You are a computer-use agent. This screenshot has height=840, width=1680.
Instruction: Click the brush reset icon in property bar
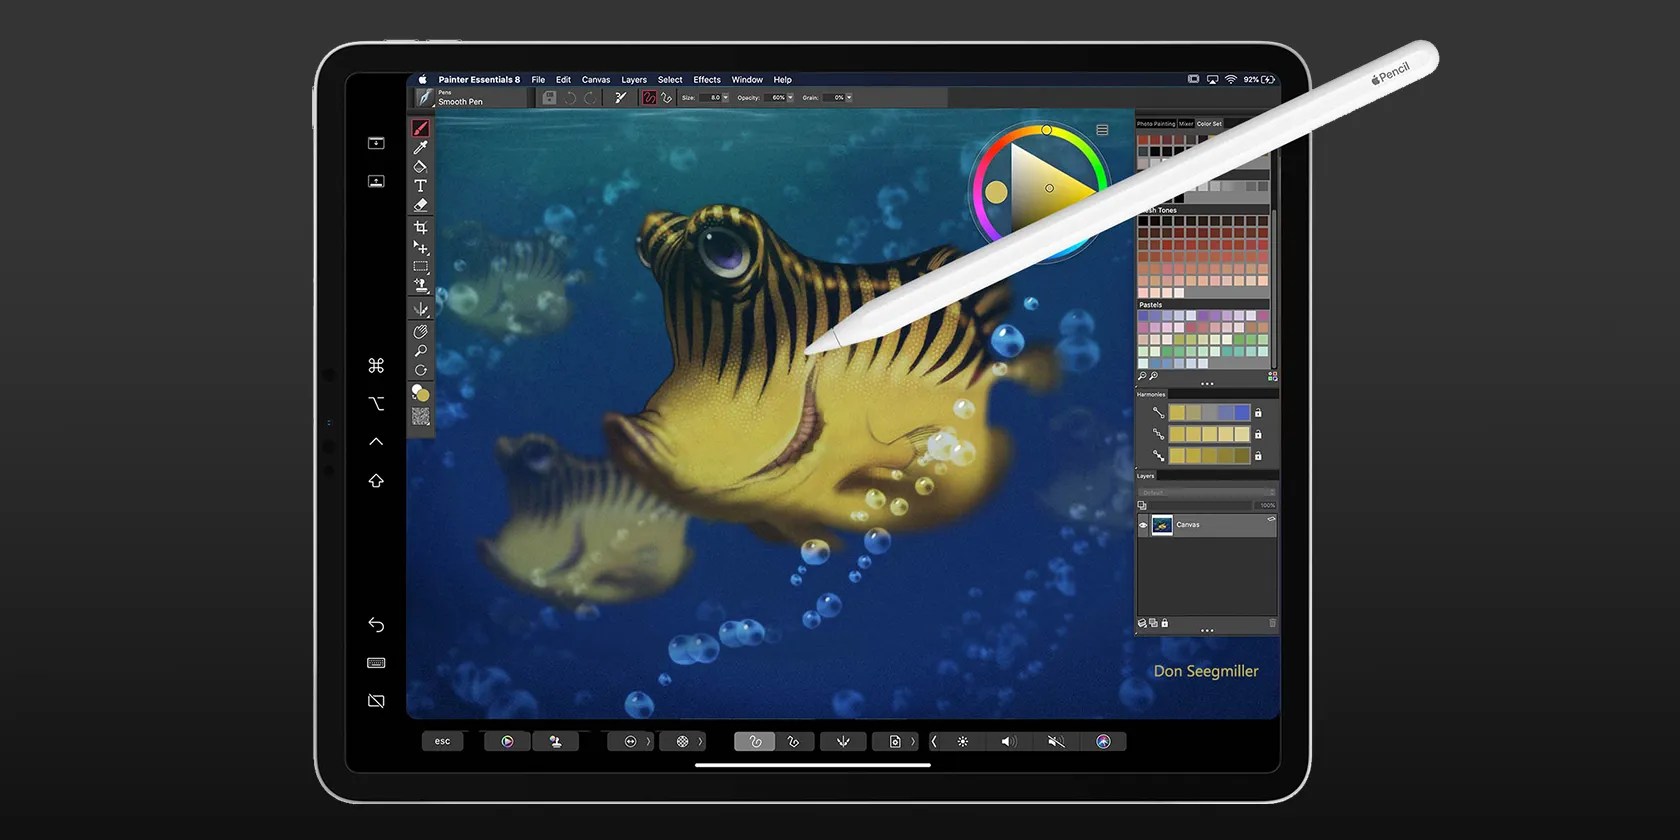coord(620,98)
